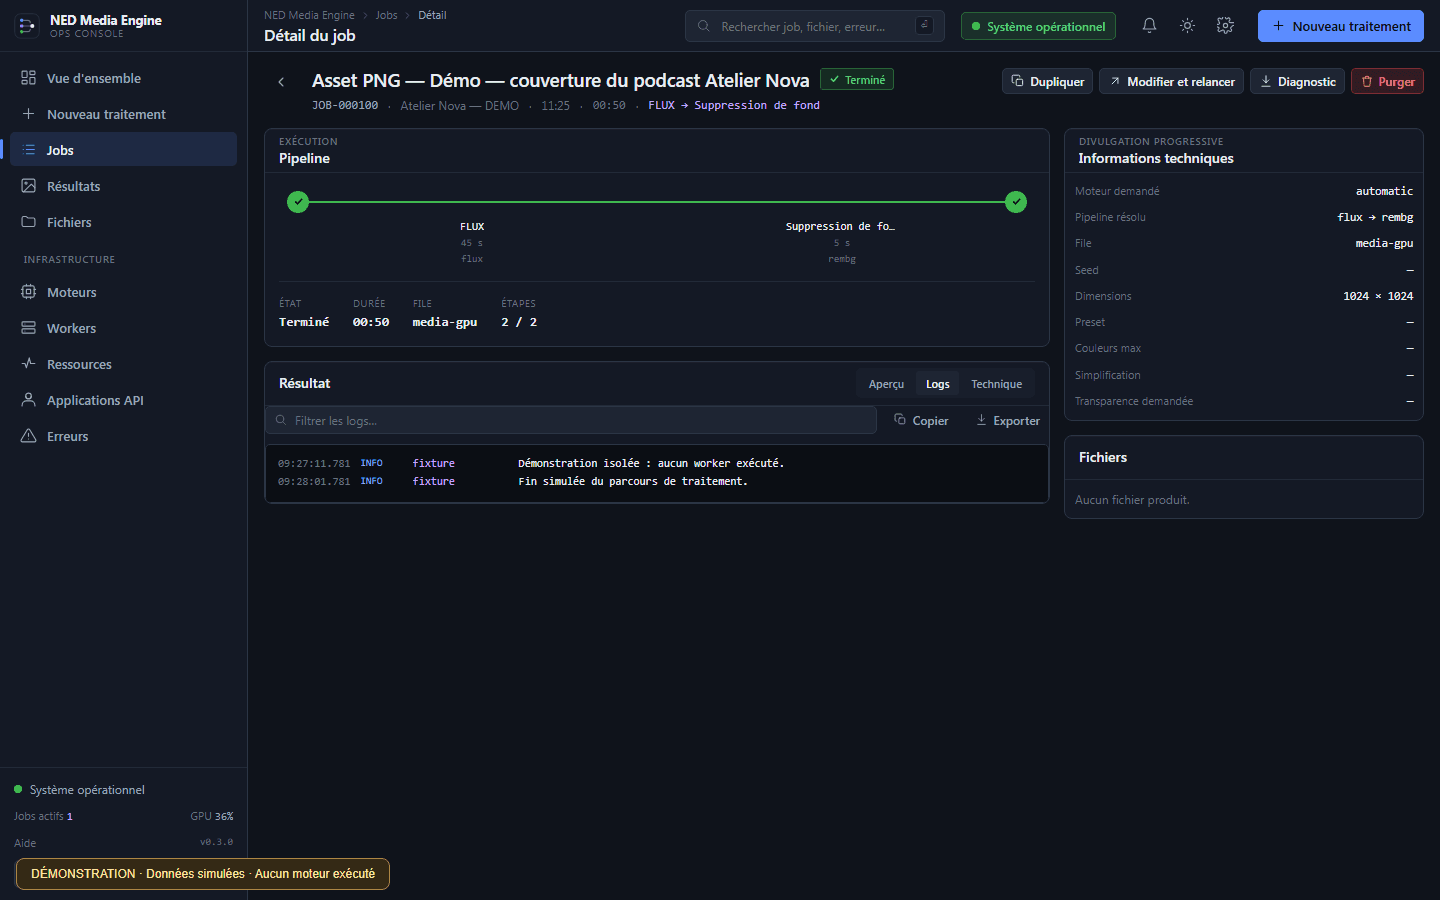Download the Diagnostic
Image resolution: width=1440 pixels, height=900 pixels.
pyautogui.click(x=1297, y=81)
